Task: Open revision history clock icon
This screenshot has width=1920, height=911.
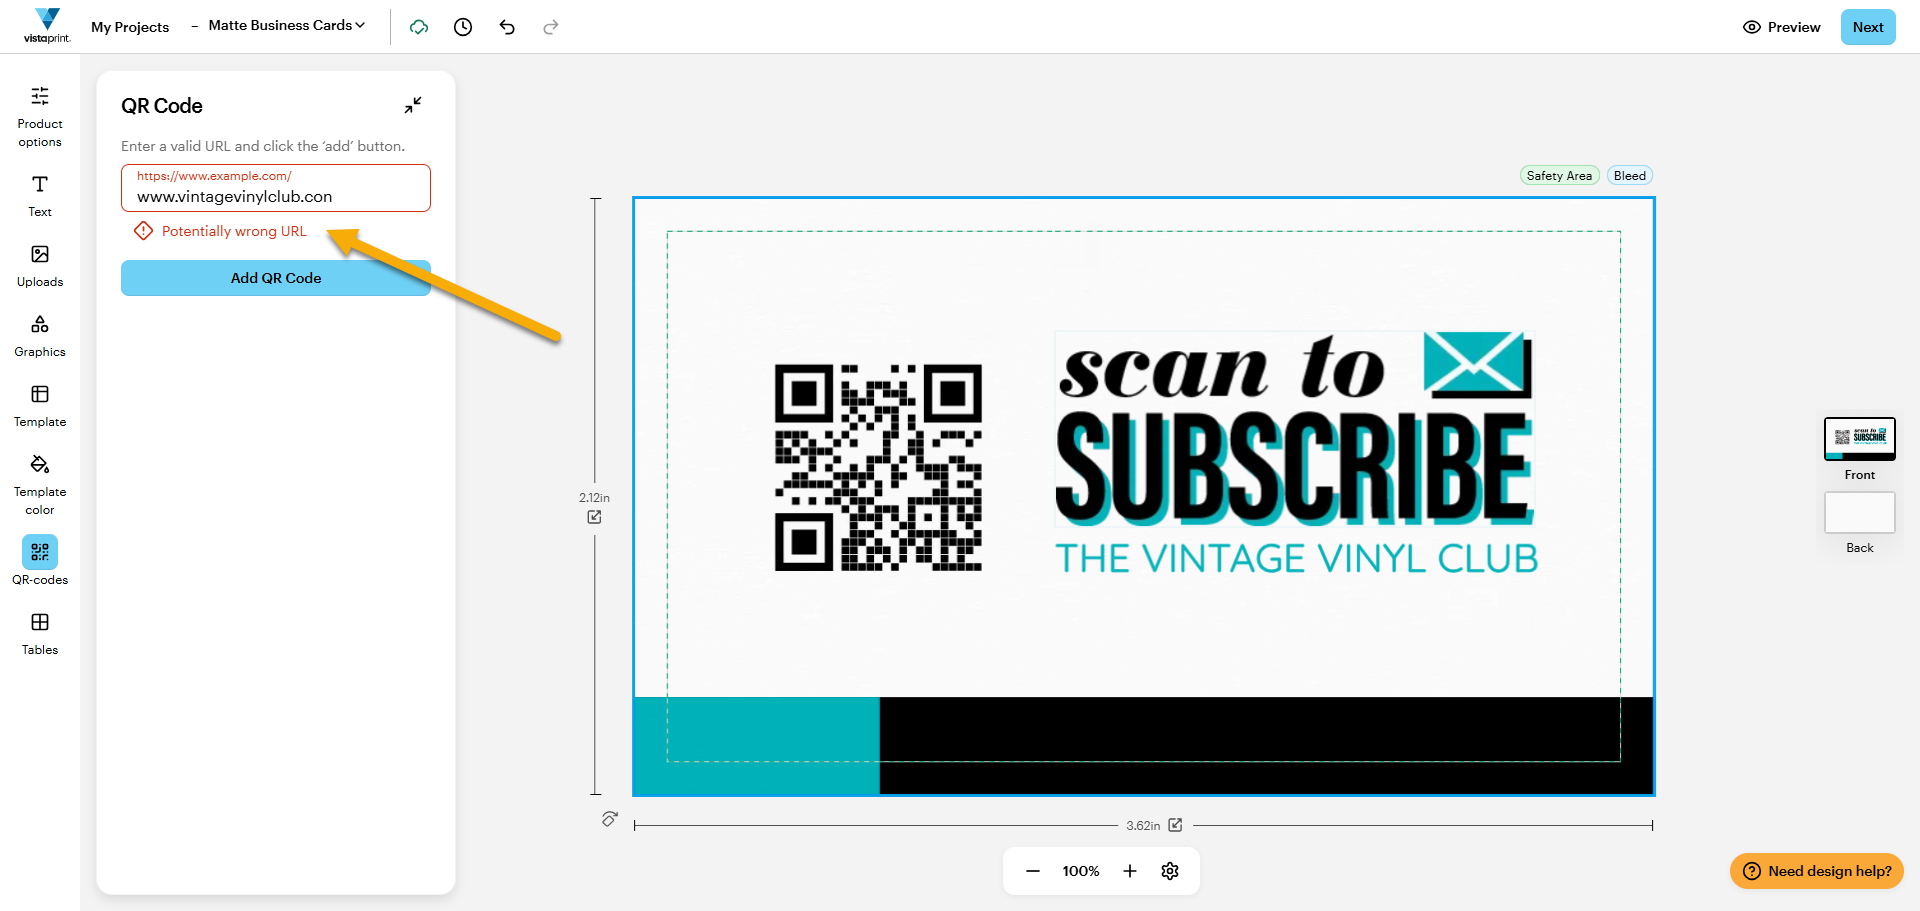Action: tap(463, 27)
